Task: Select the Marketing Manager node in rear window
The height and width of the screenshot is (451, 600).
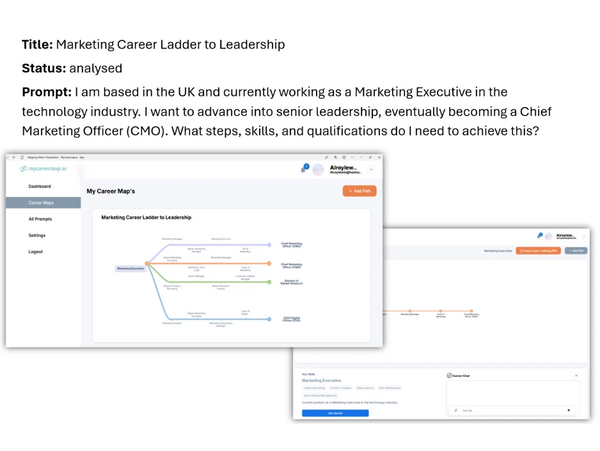Action: [410, 311]
